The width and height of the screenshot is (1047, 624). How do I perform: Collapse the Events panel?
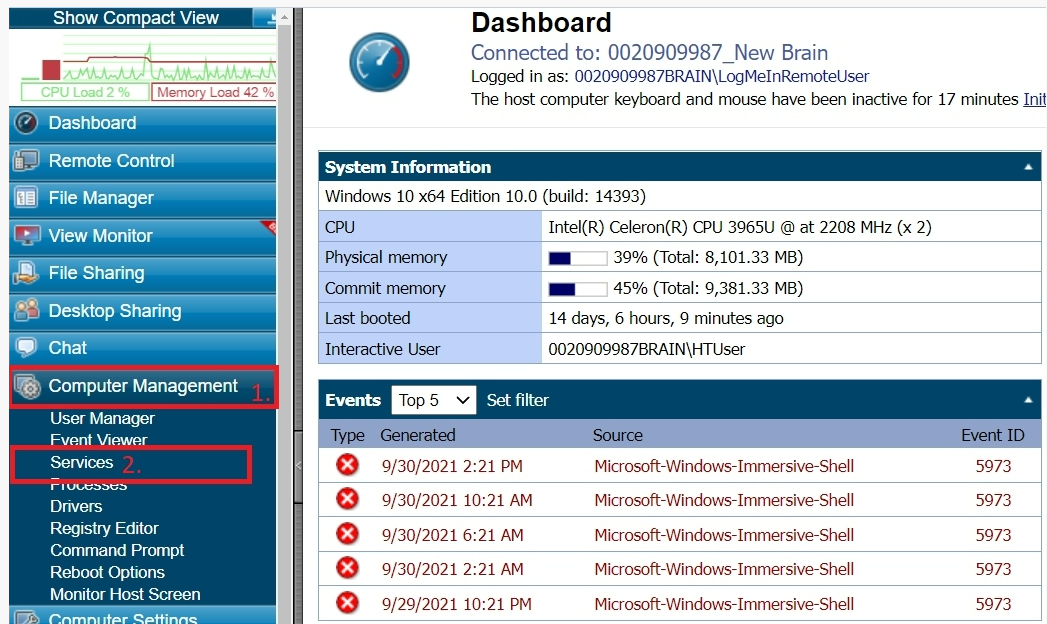point(1029,400)
